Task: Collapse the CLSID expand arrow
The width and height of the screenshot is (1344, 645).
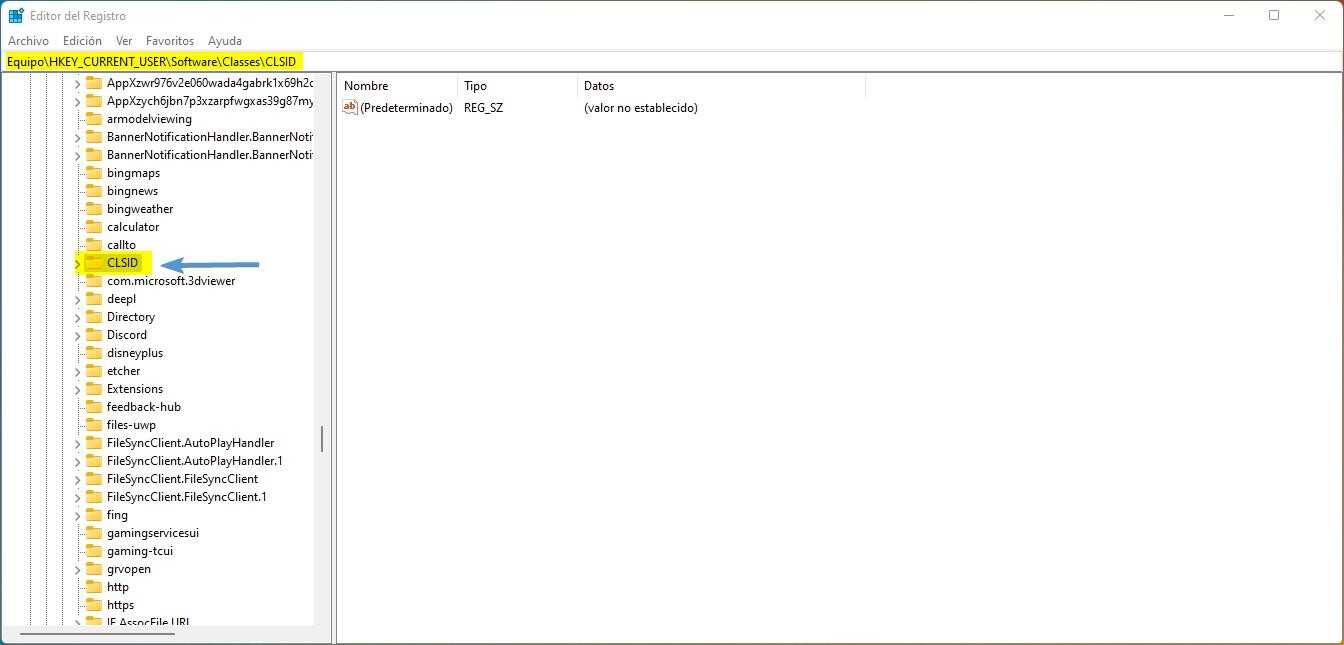Action: (78, 263)
